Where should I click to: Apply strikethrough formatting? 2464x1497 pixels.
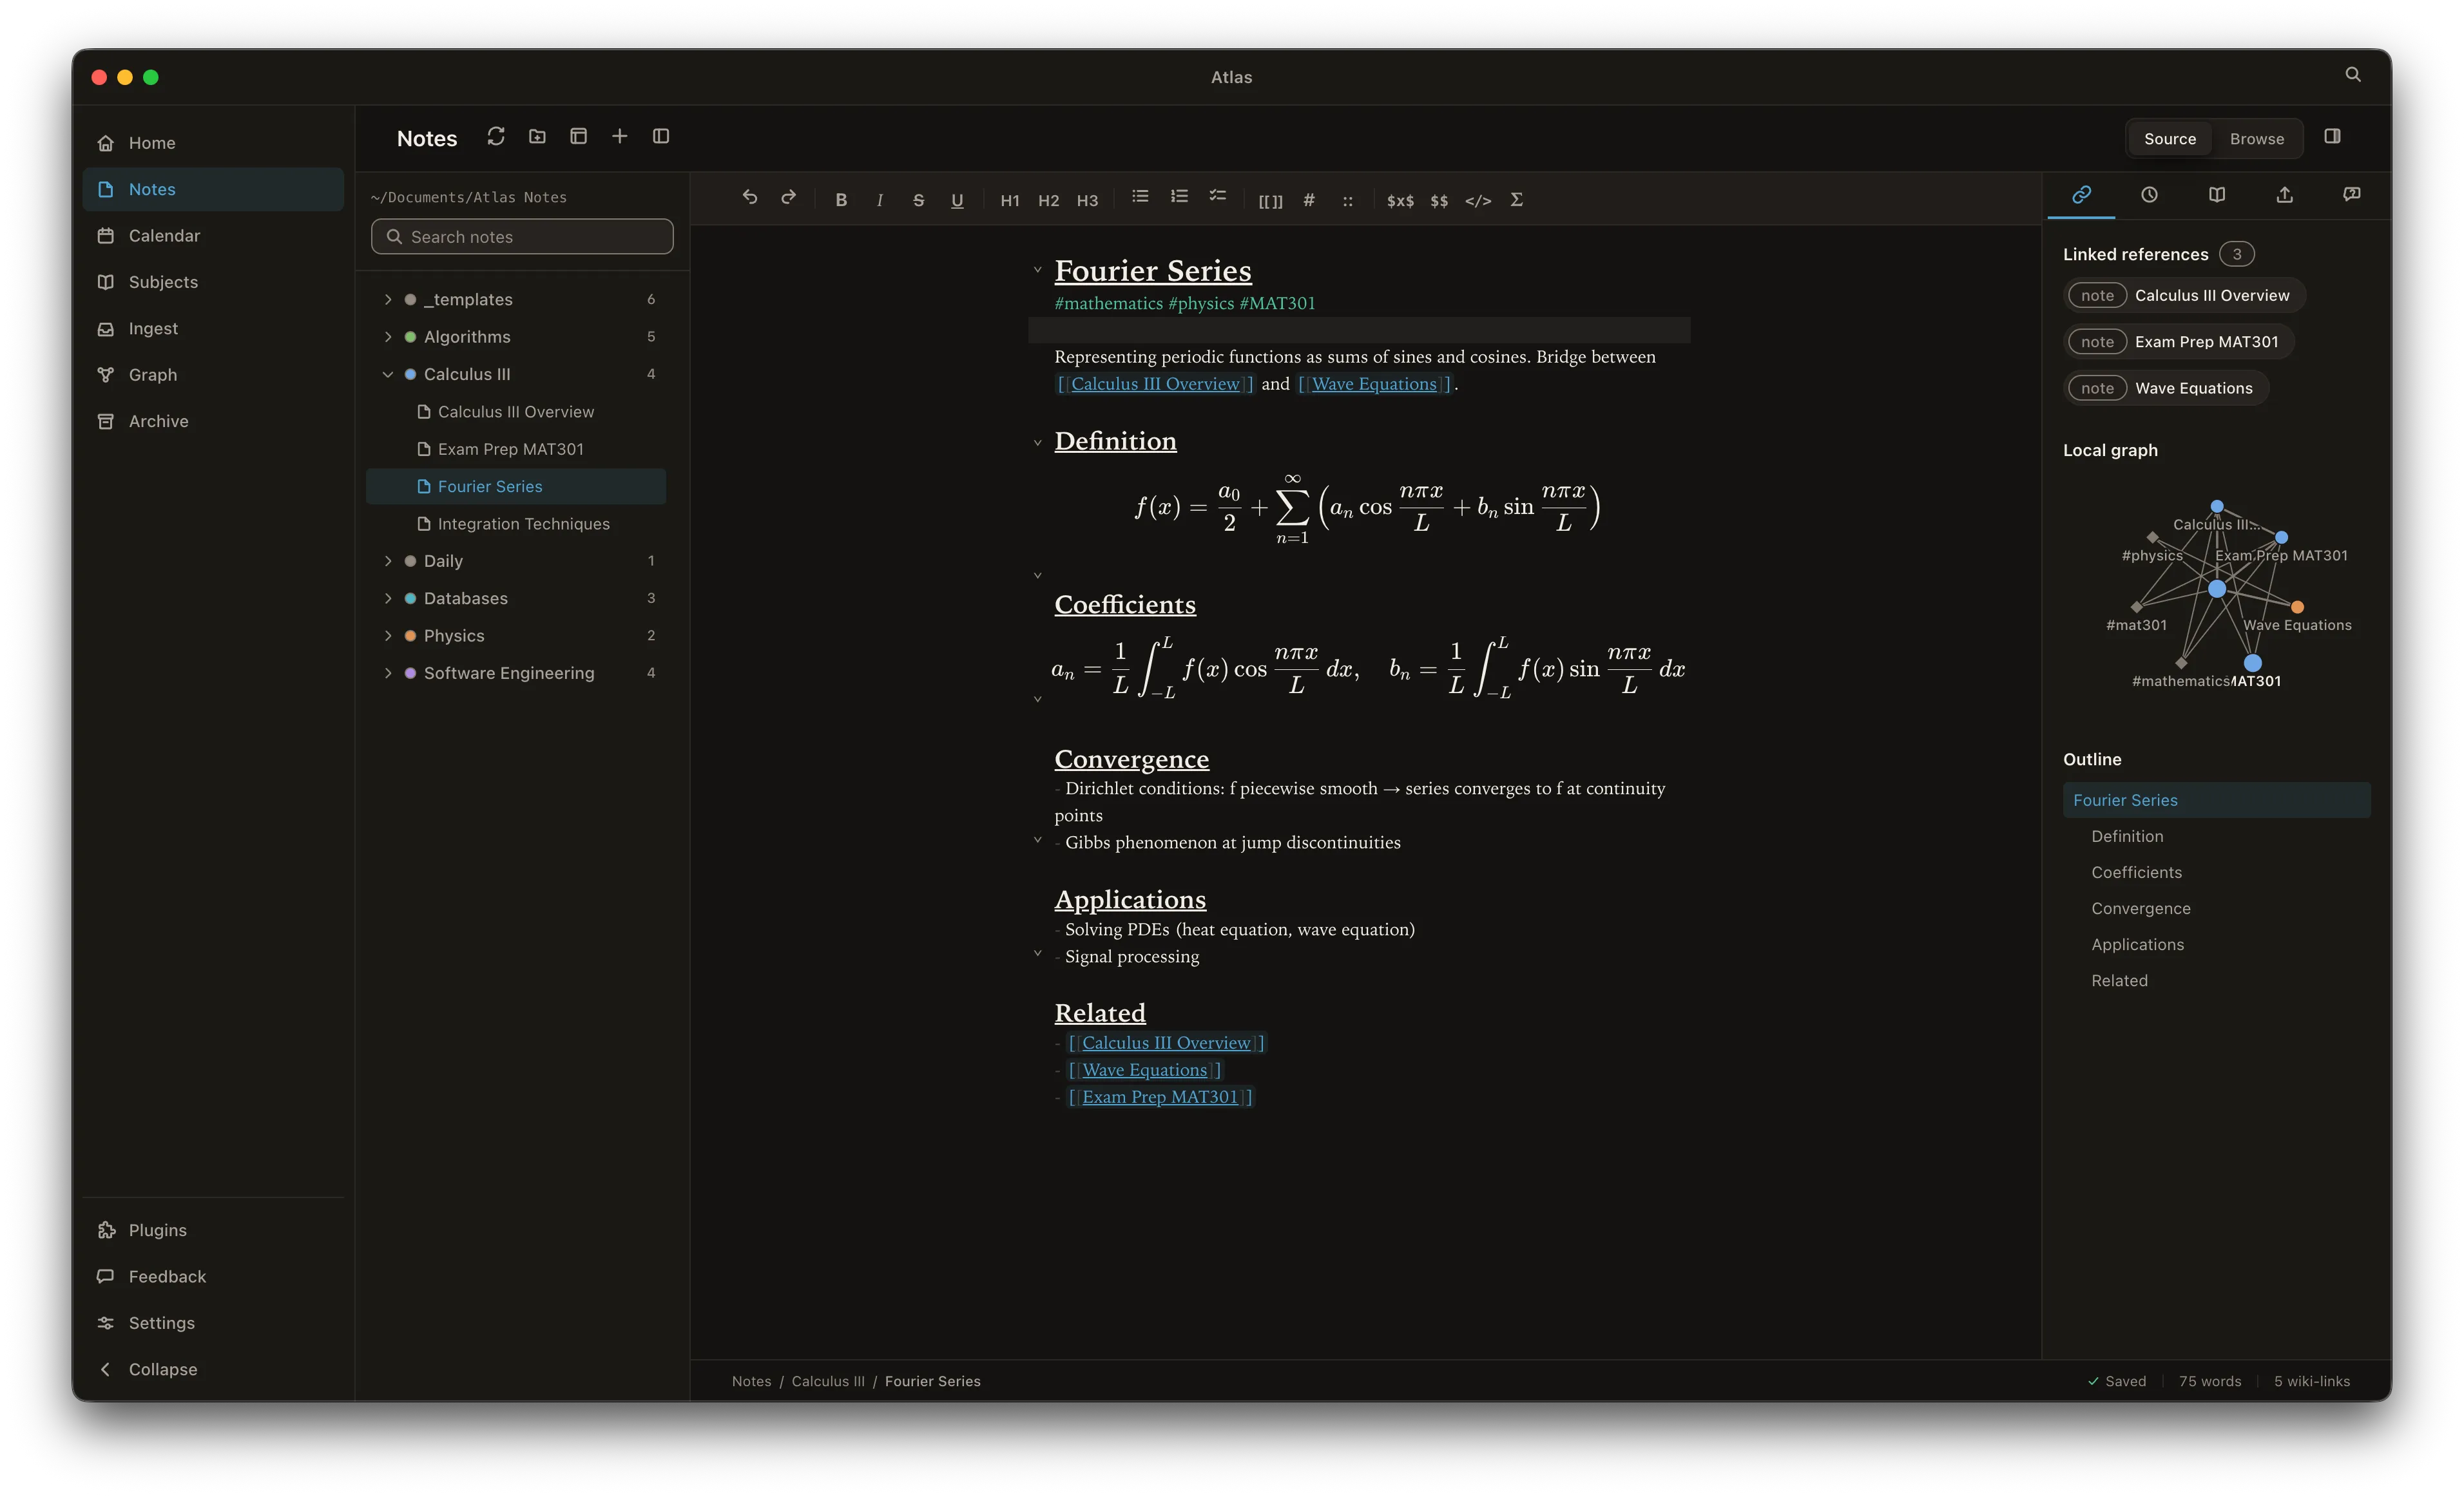(918, 200)
